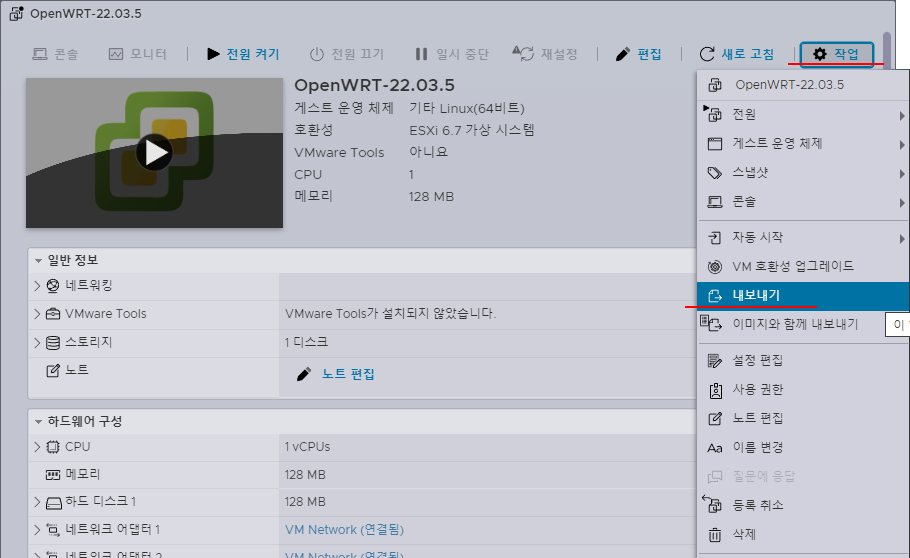This screenshot has width=910, height=558.
Task: Refresh the page with 새로 고침
Action: coord(737,54)
